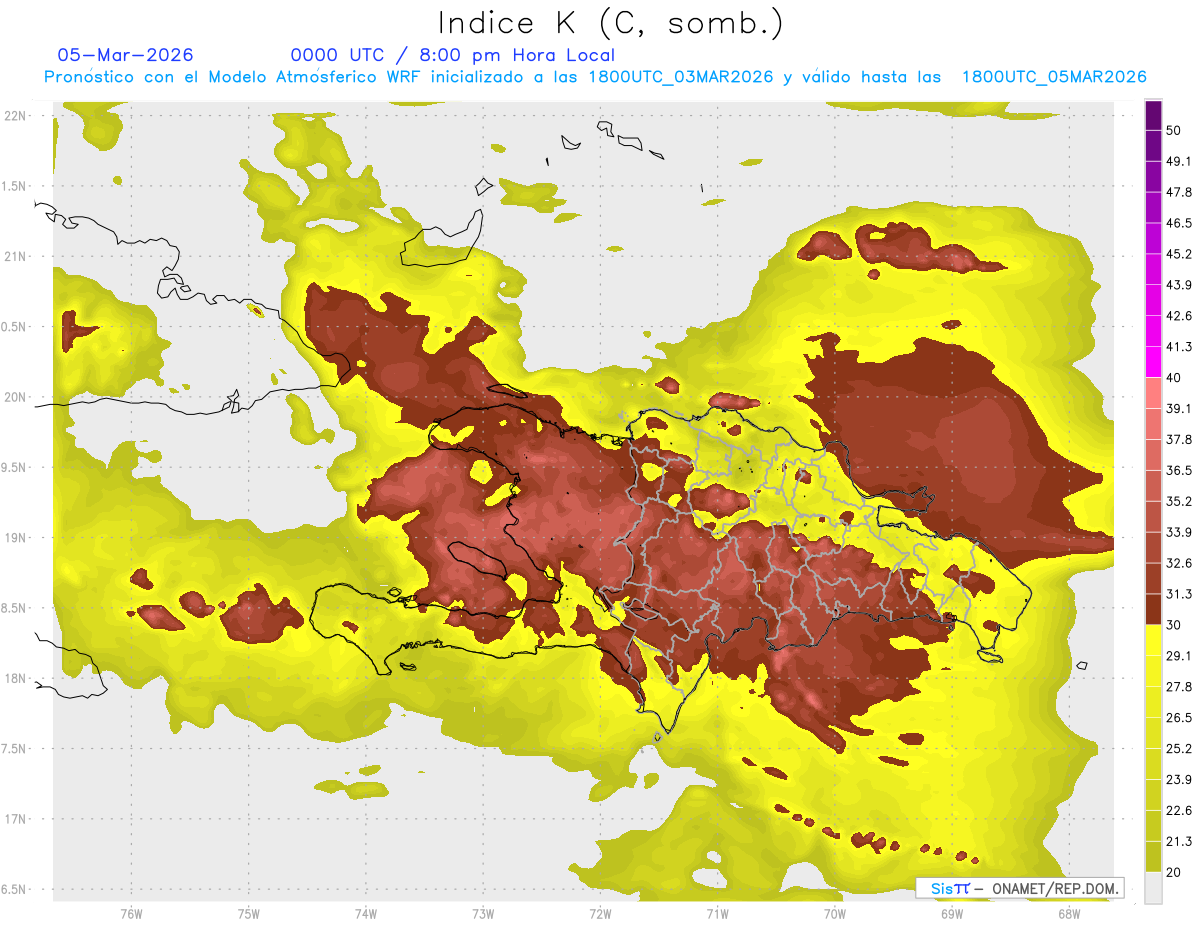The height and width of the screenshot is (927, 1200).
Task: Click the "70W" longitude label
Action: [x=834, y=914]
